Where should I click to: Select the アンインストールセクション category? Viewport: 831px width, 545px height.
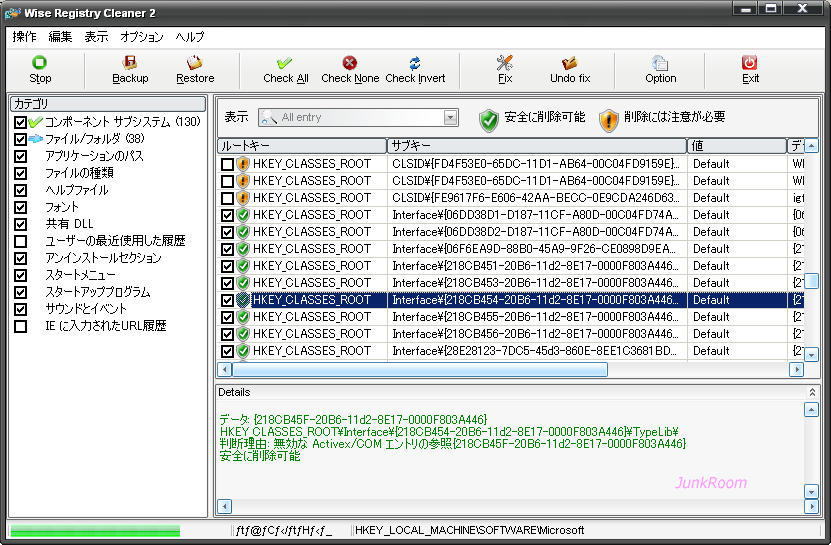[103, 258]
